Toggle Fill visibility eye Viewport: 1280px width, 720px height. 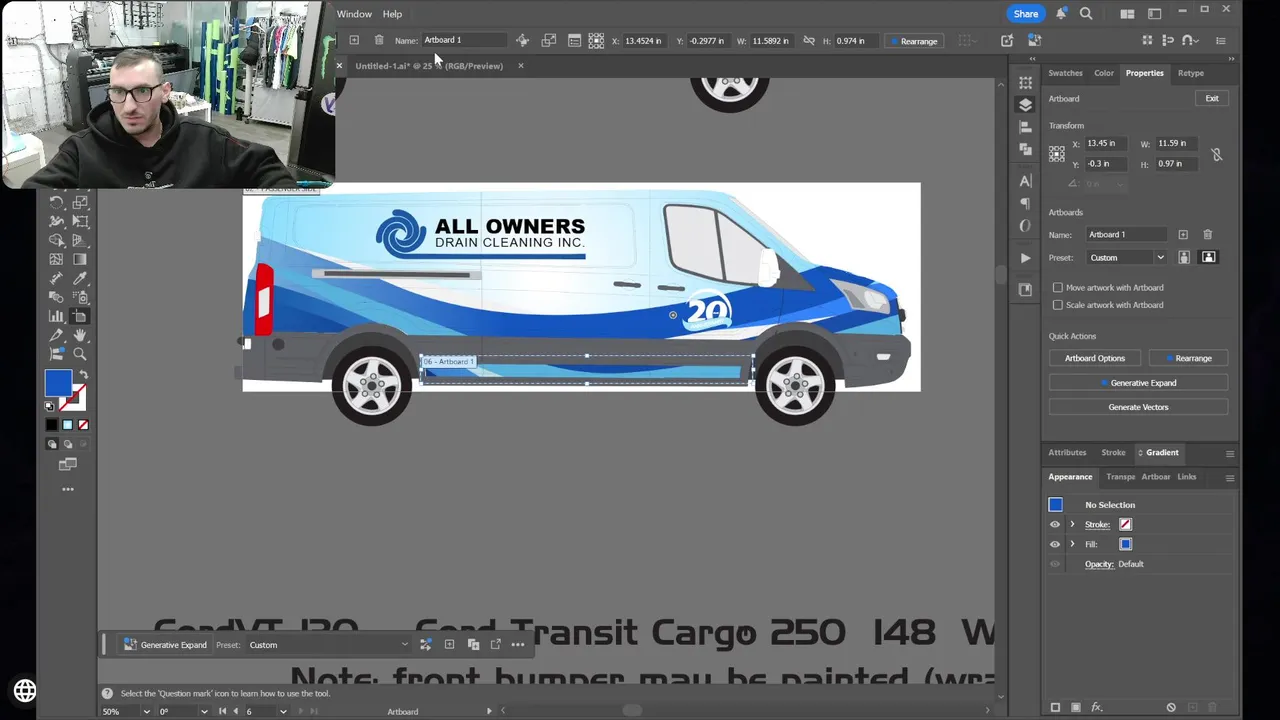pos(1054,544)
